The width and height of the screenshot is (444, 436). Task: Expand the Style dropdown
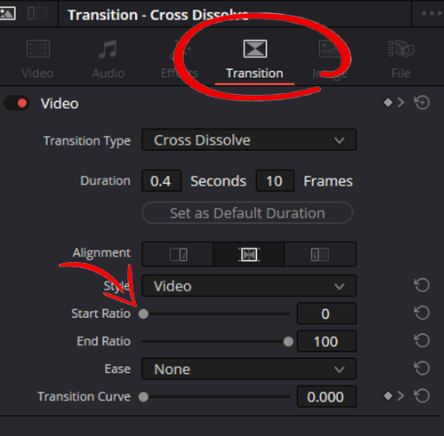(x=249, y=286)
